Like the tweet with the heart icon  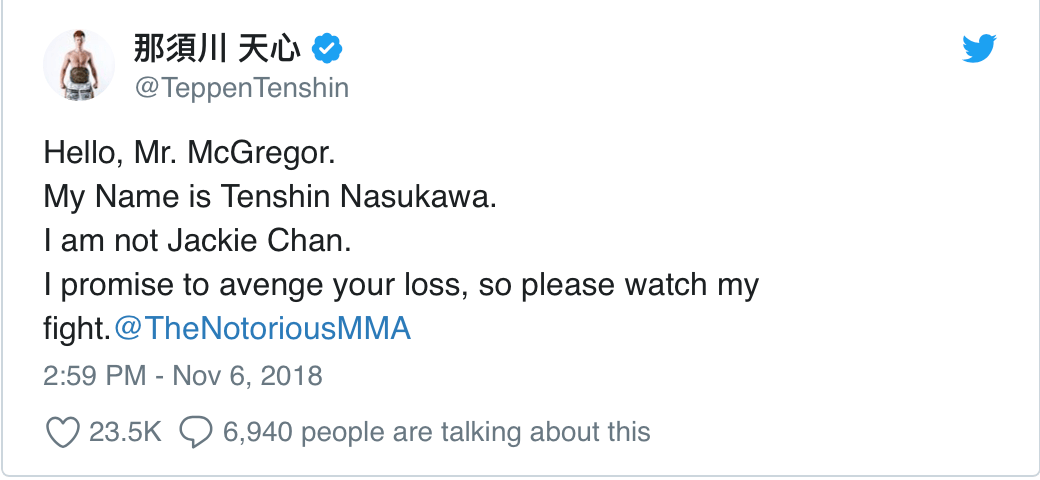click(x=63, y=432)
